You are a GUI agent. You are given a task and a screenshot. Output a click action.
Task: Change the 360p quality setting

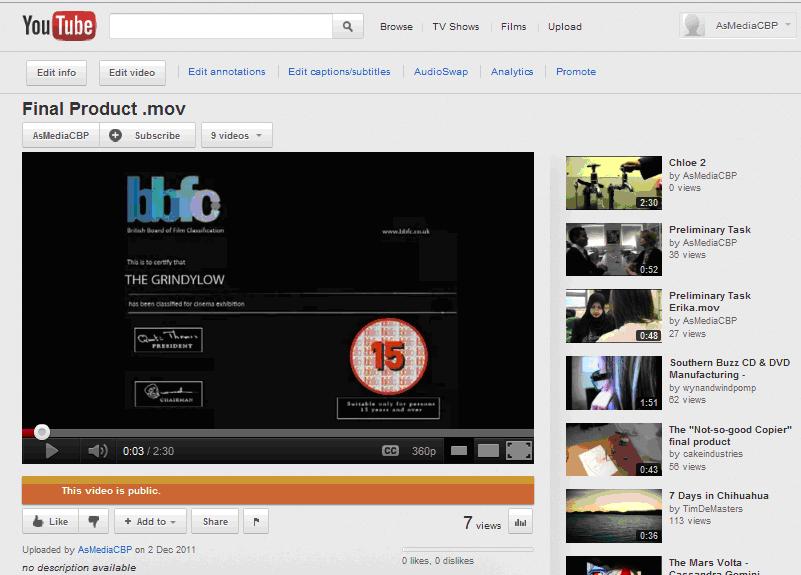coord(423,451)
